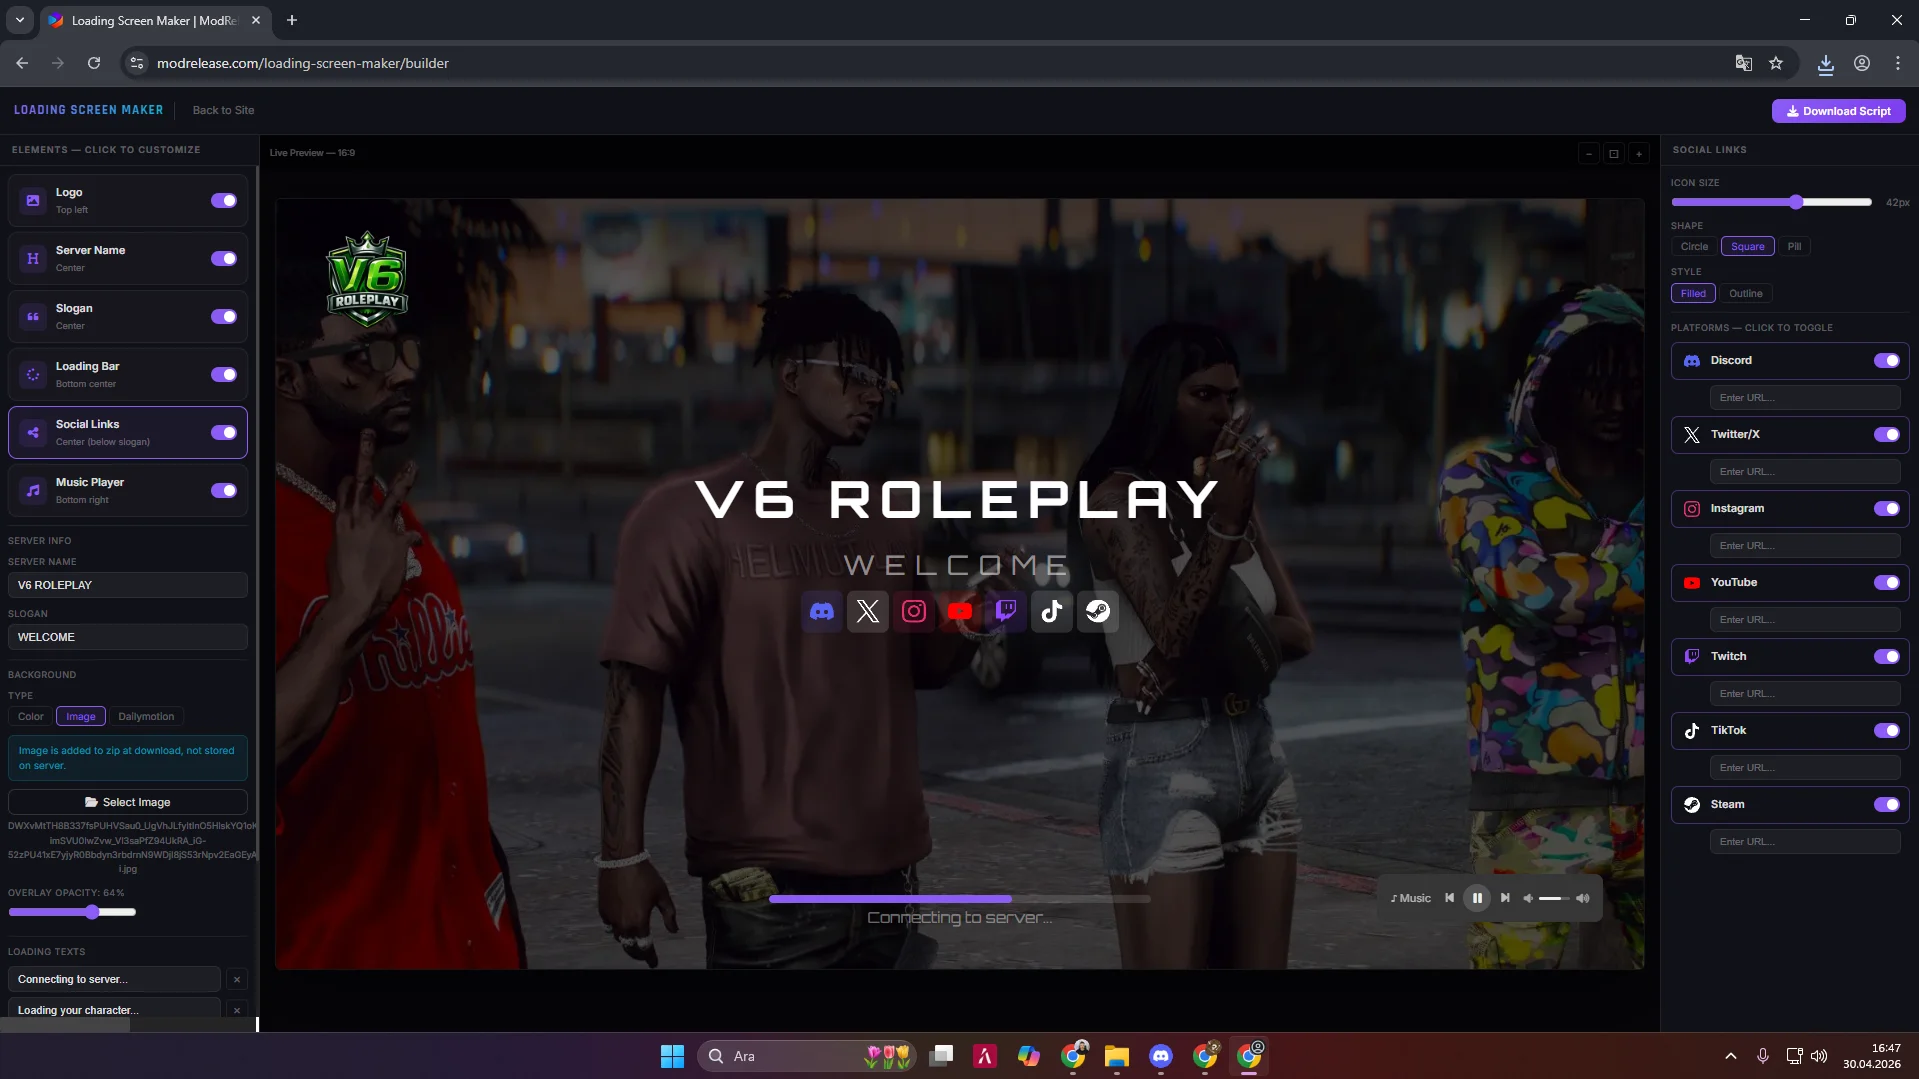Open the Chrome three-dot menu

tap(1896, 62)
